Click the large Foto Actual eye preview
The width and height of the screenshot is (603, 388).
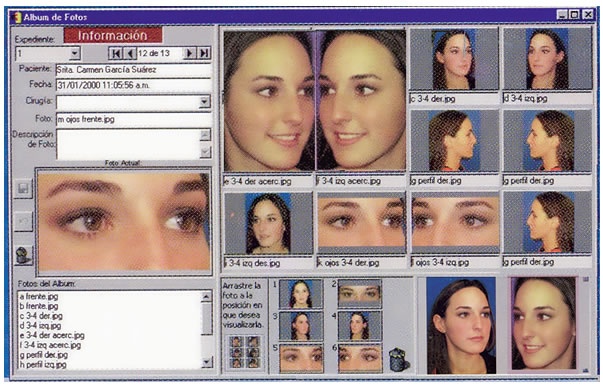coord(124,222)
